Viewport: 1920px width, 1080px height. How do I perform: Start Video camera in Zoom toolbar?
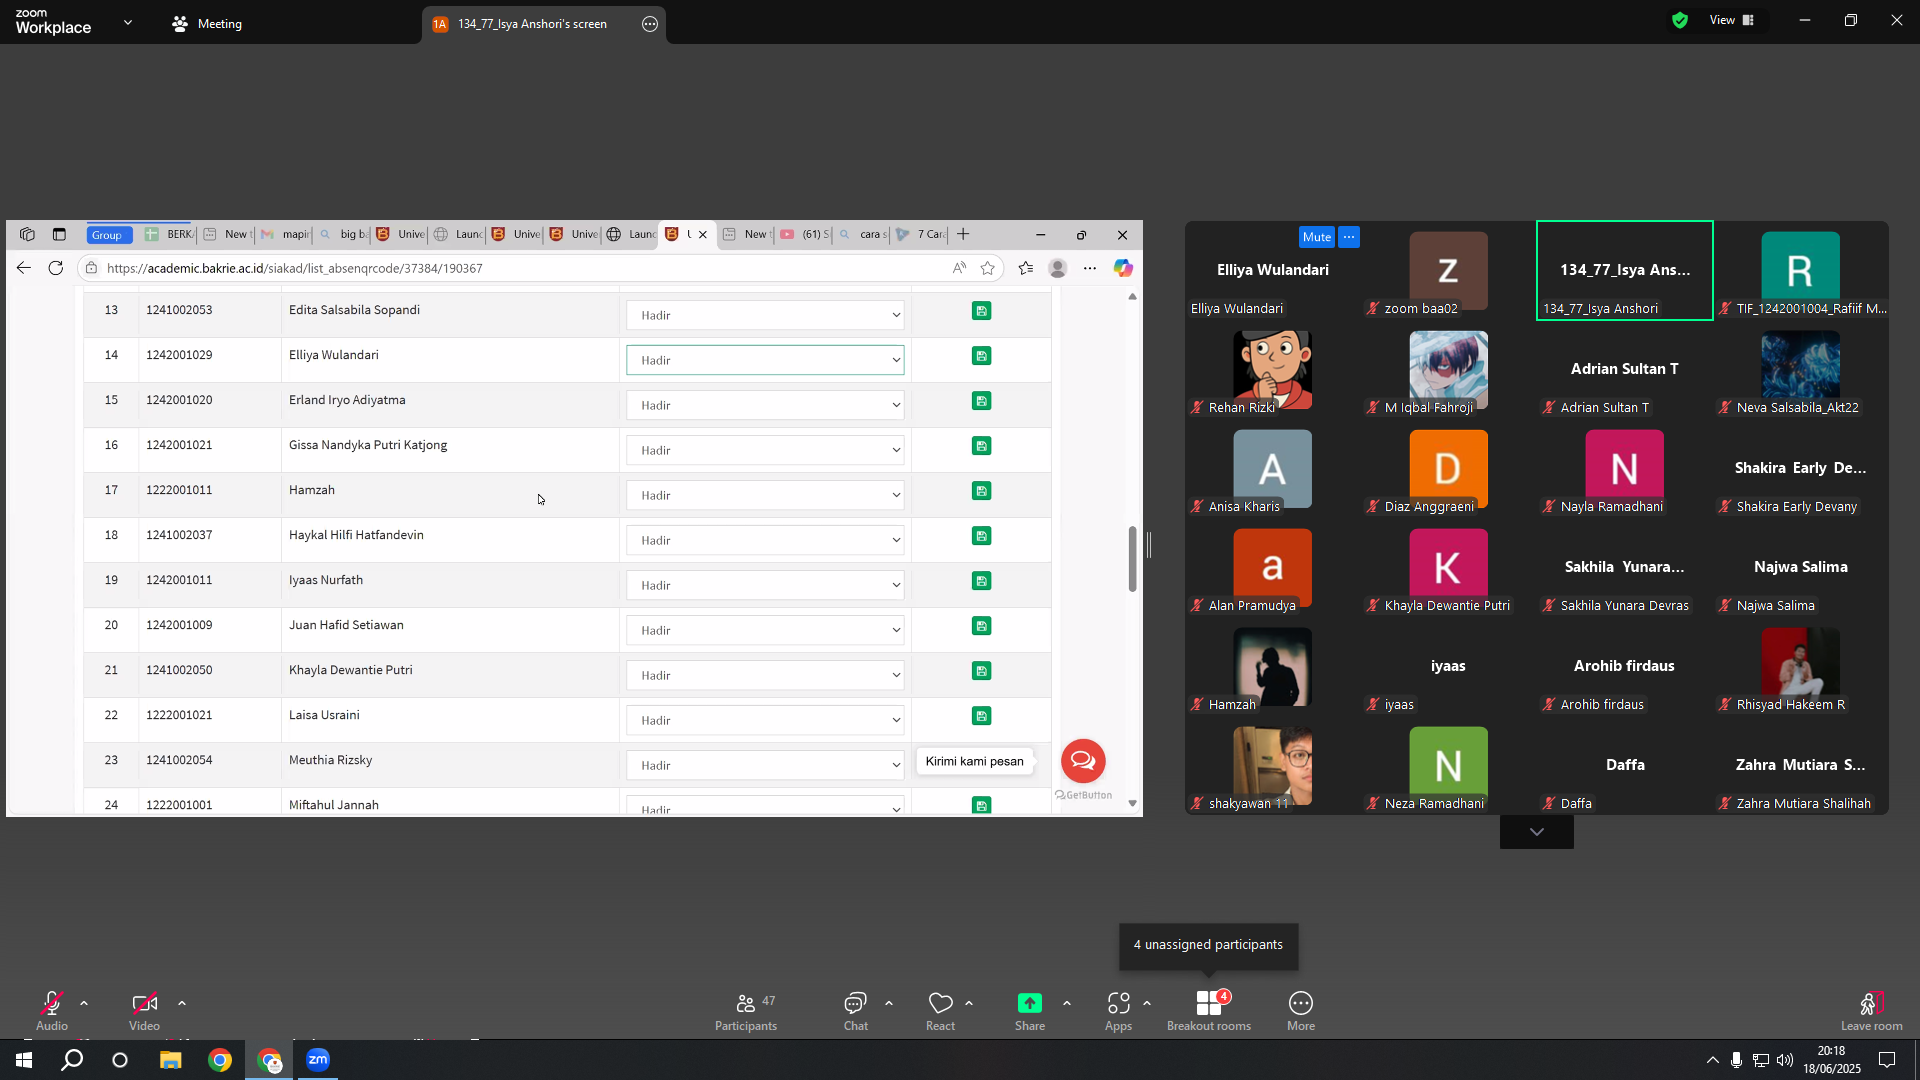tap(144, 1010)
